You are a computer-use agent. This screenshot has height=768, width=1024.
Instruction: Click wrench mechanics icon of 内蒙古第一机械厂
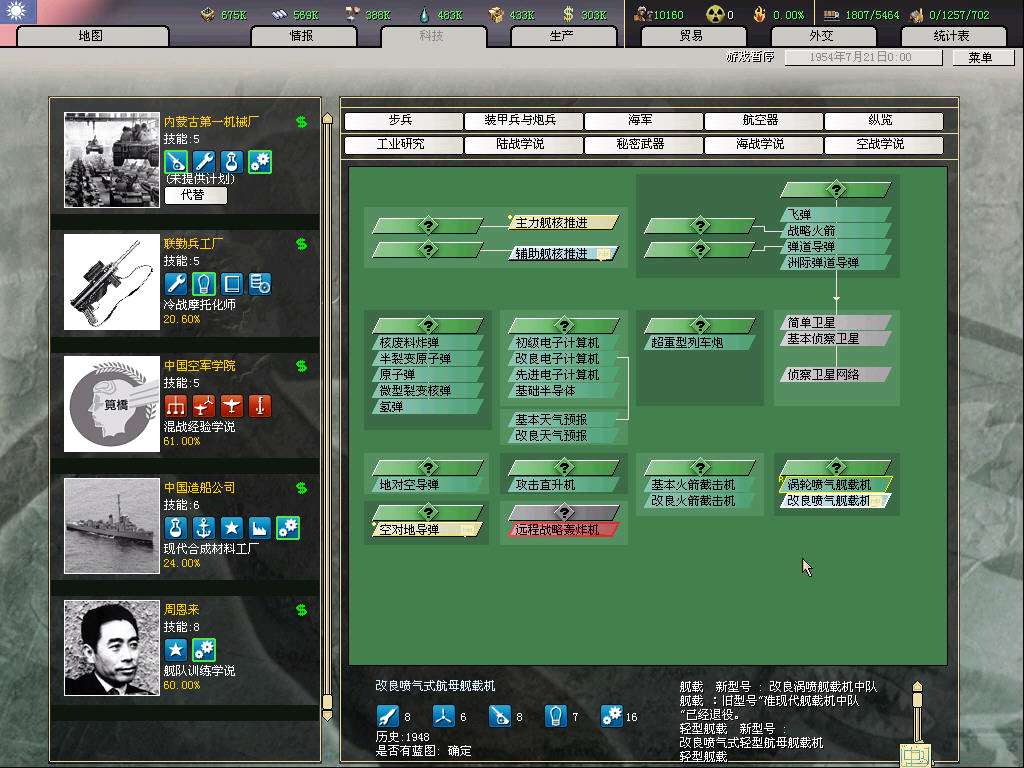pyautogui.click(x=204, y=161)
